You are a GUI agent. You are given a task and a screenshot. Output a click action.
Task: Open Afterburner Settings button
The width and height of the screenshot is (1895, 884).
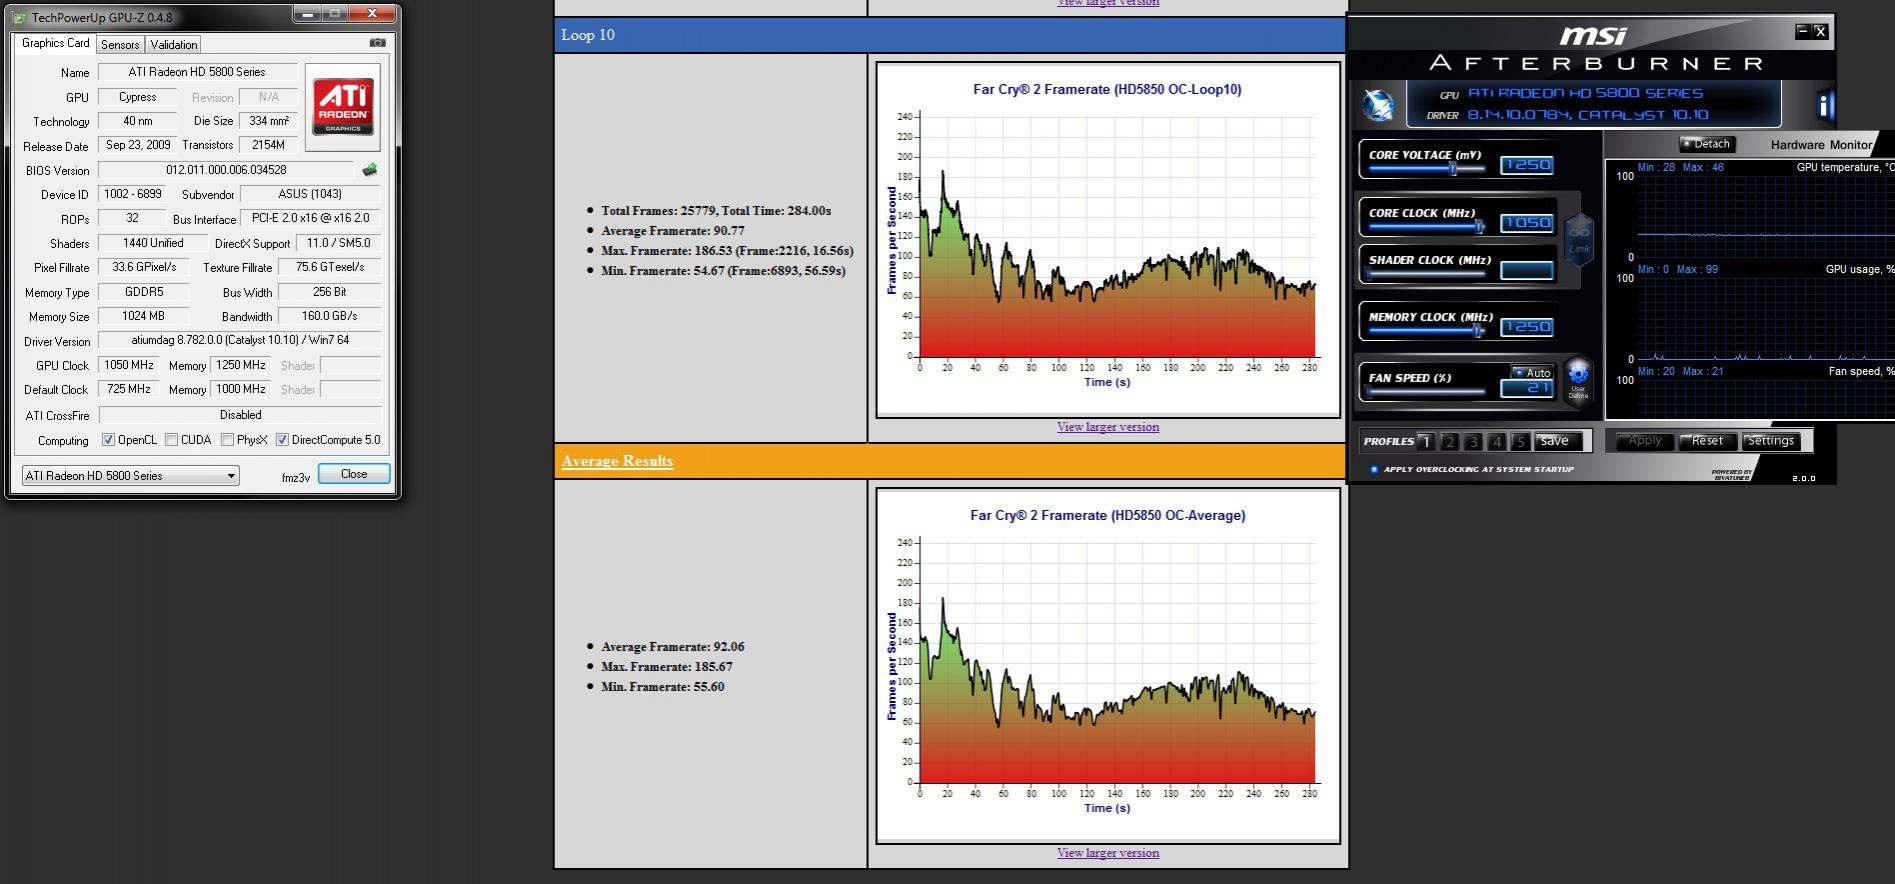1771,441
